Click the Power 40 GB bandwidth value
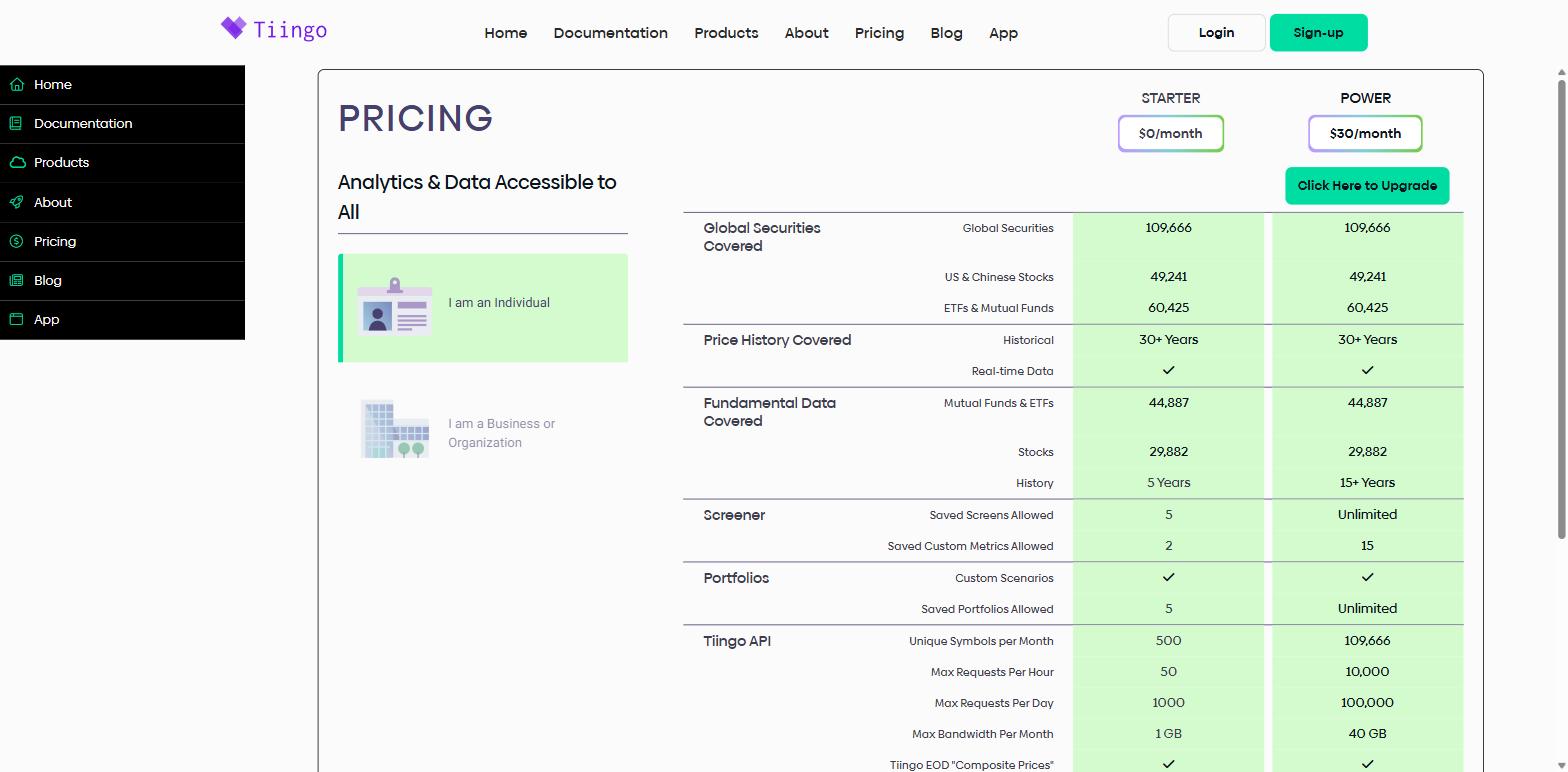Viewport: 1568px width, 772px height. (1367, 734)
